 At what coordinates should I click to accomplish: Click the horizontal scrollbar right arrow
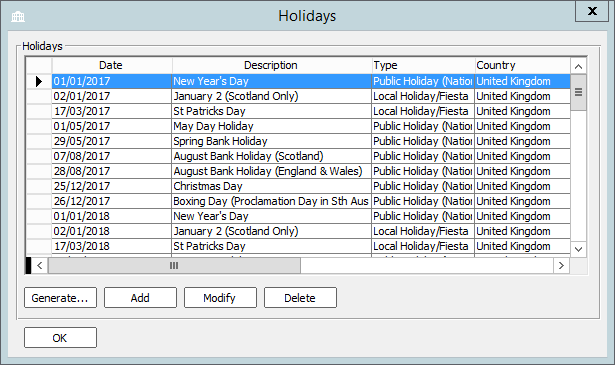tap(561, 265)
